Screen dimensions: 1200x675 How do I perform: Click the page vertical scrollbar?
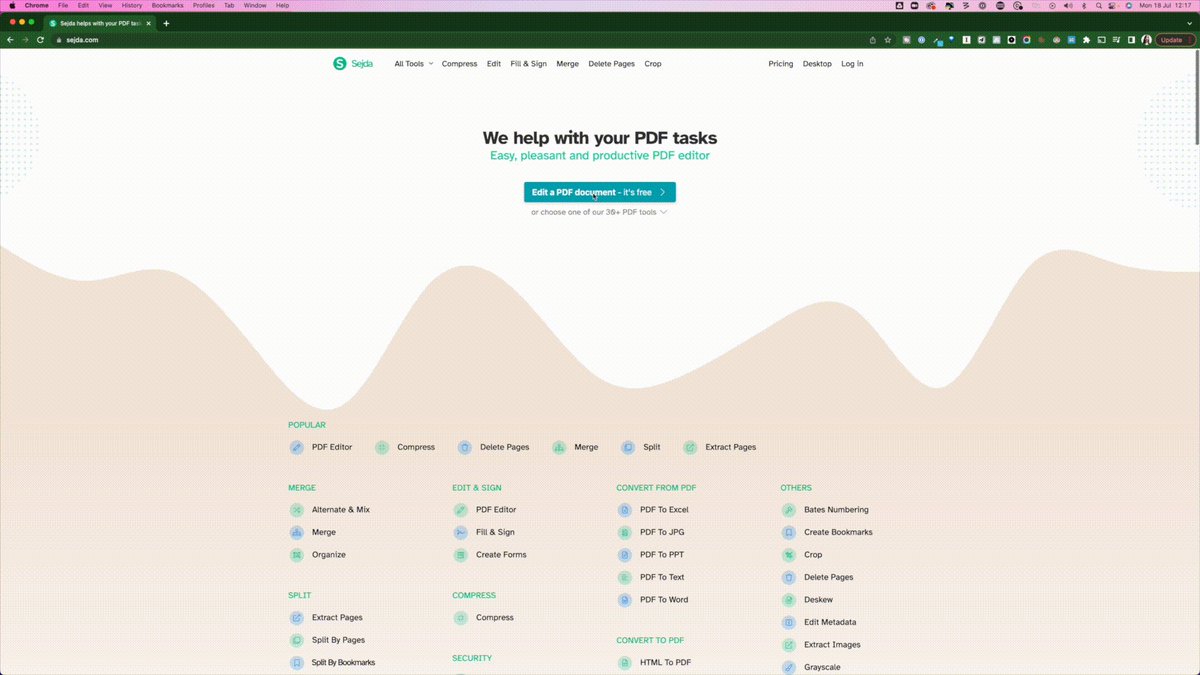click(1196, 100)
